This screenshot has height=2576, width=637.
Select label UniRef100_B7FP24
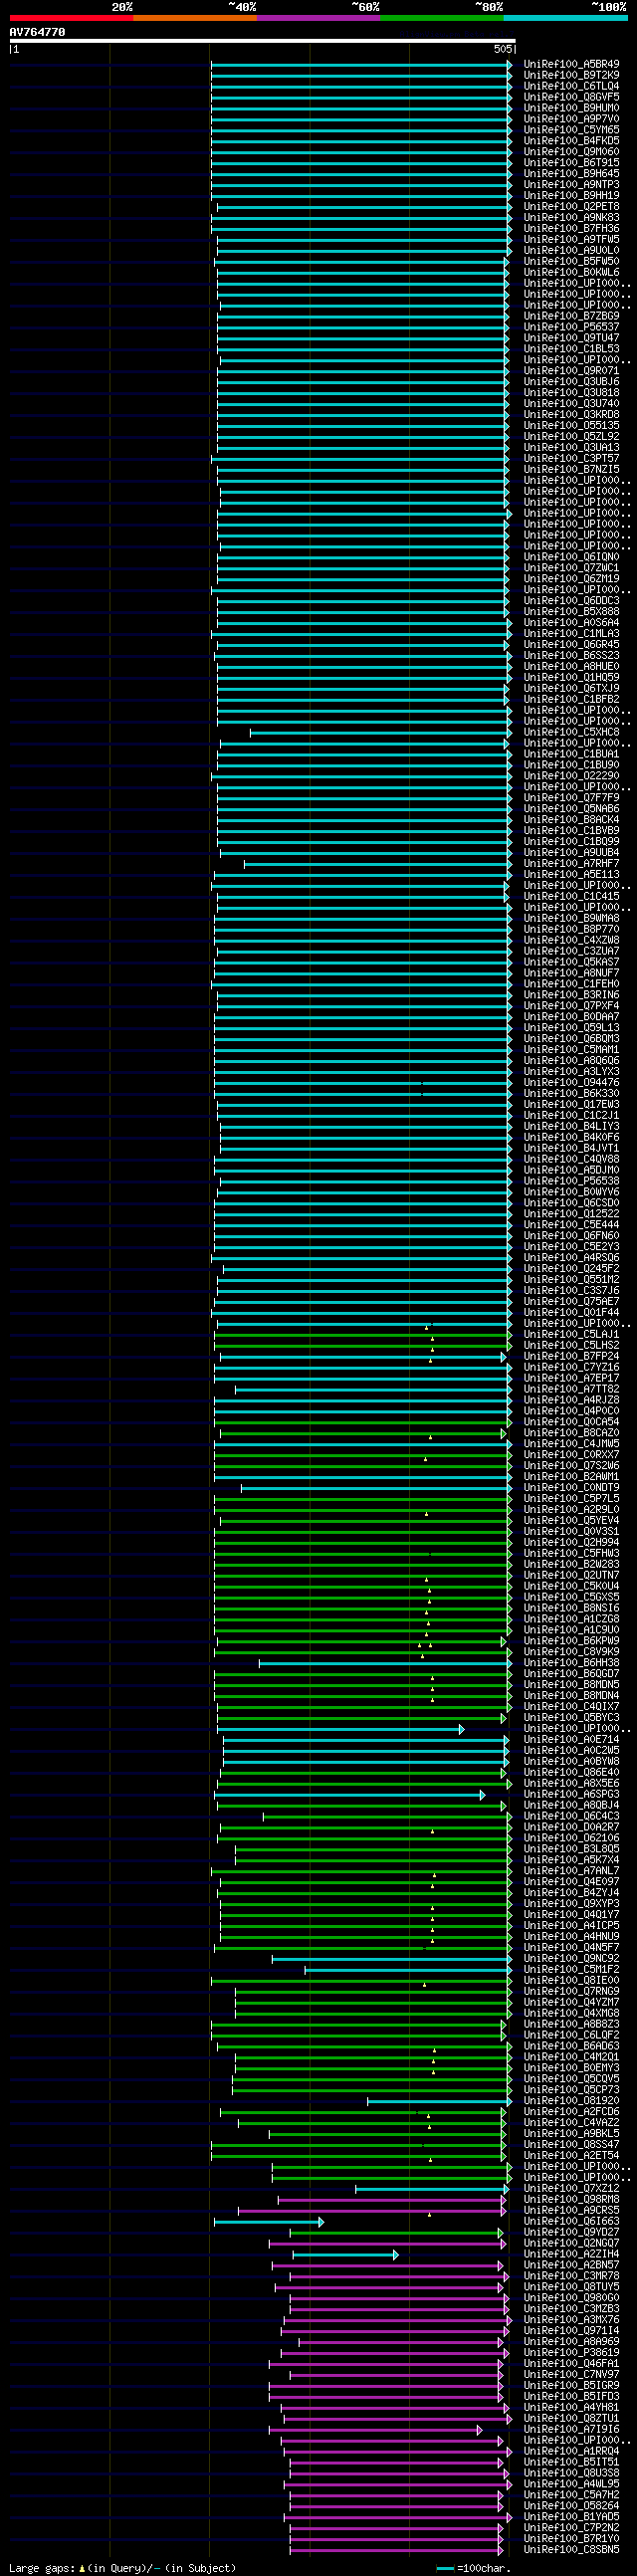click(x=571, y=1356)
